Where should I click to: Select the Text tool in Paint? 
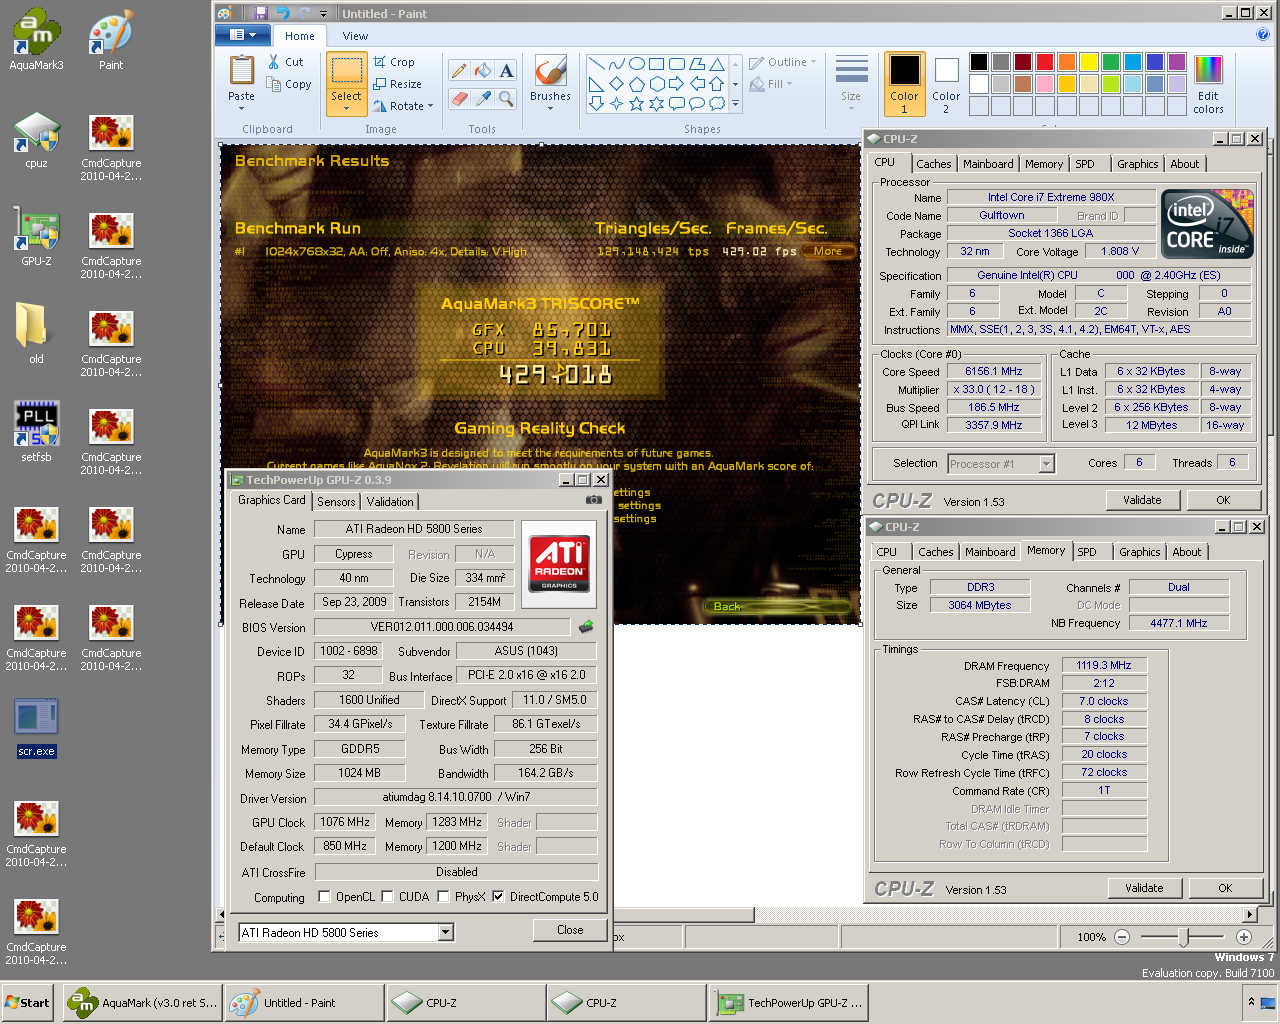[506, 70]
